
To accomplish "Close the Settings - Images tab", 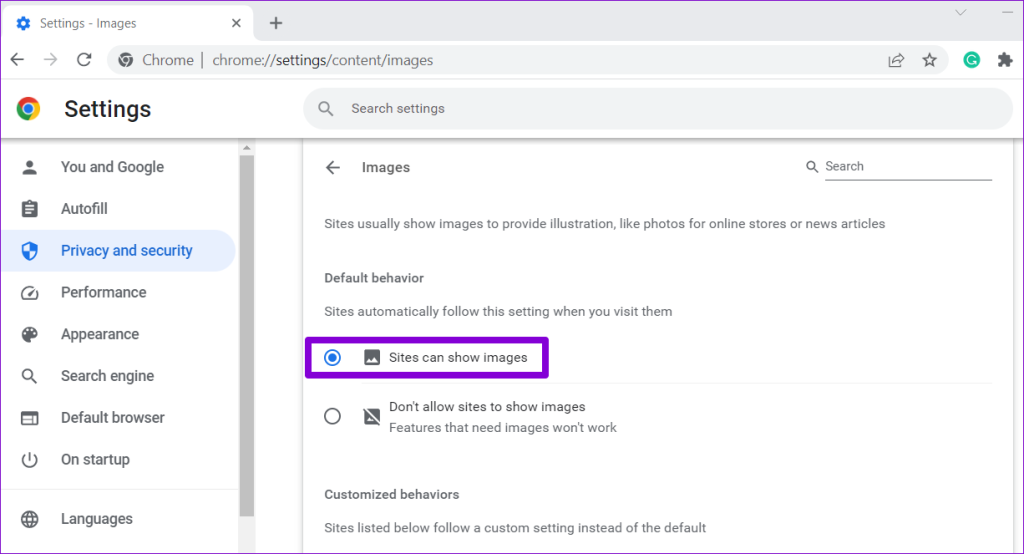I will click(236, 24).
